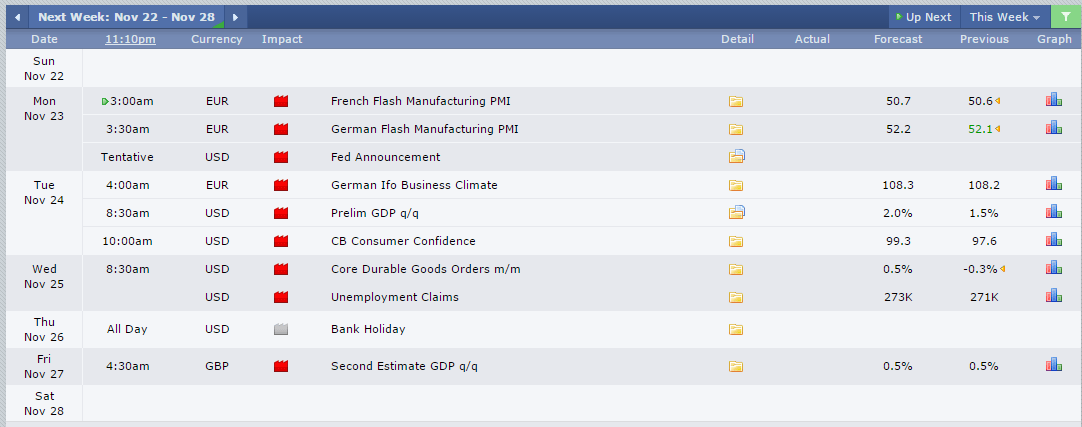
Task: Click the green filter funnel icon
Action: pyautogui.click(x=1065, y=17)
